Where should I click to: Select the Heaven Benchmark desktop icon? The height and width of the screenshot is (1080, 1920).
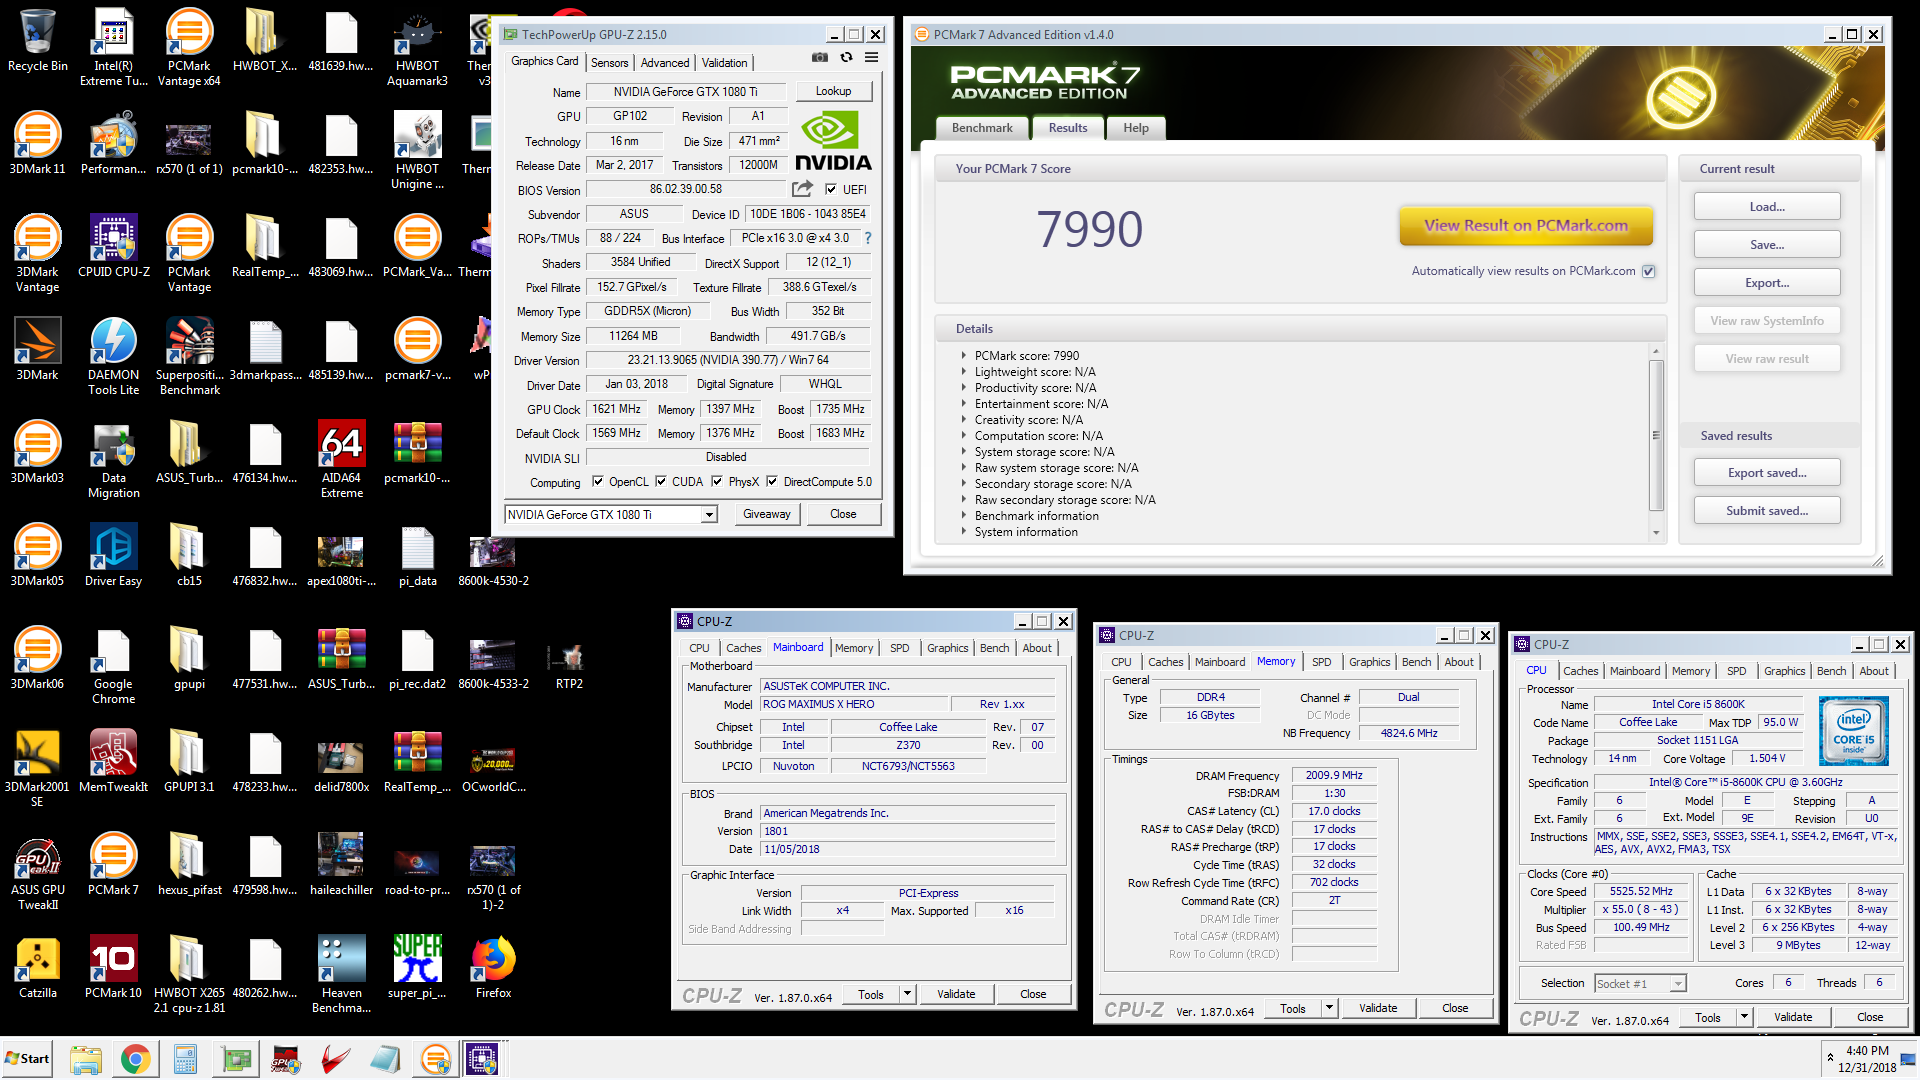[342, 975]
